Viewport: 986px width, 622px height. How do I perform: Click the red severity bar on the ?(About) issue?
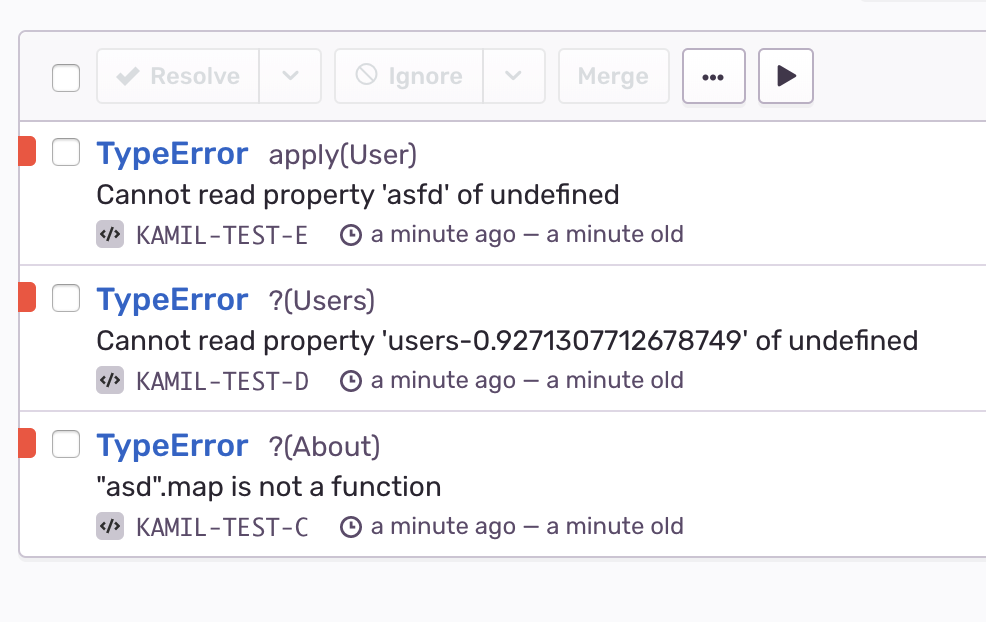25,443
